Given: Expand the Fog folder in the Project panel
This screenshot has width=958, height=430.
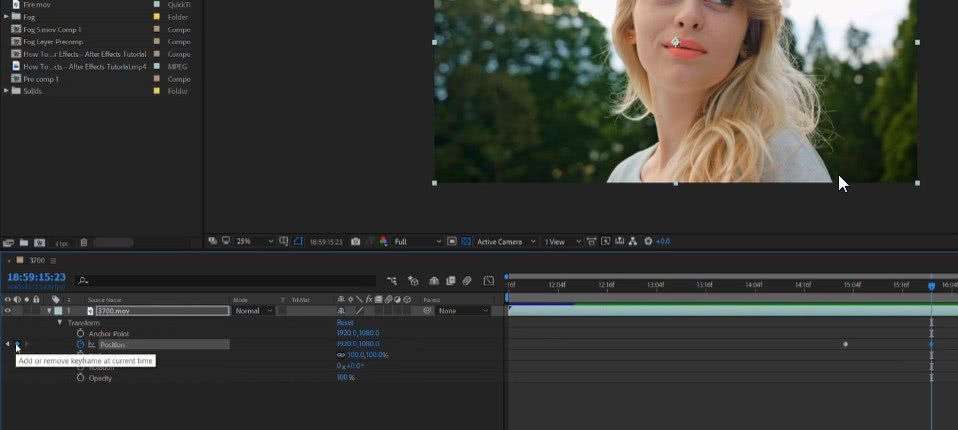Looking at the screenshot, I should point(7,17).
